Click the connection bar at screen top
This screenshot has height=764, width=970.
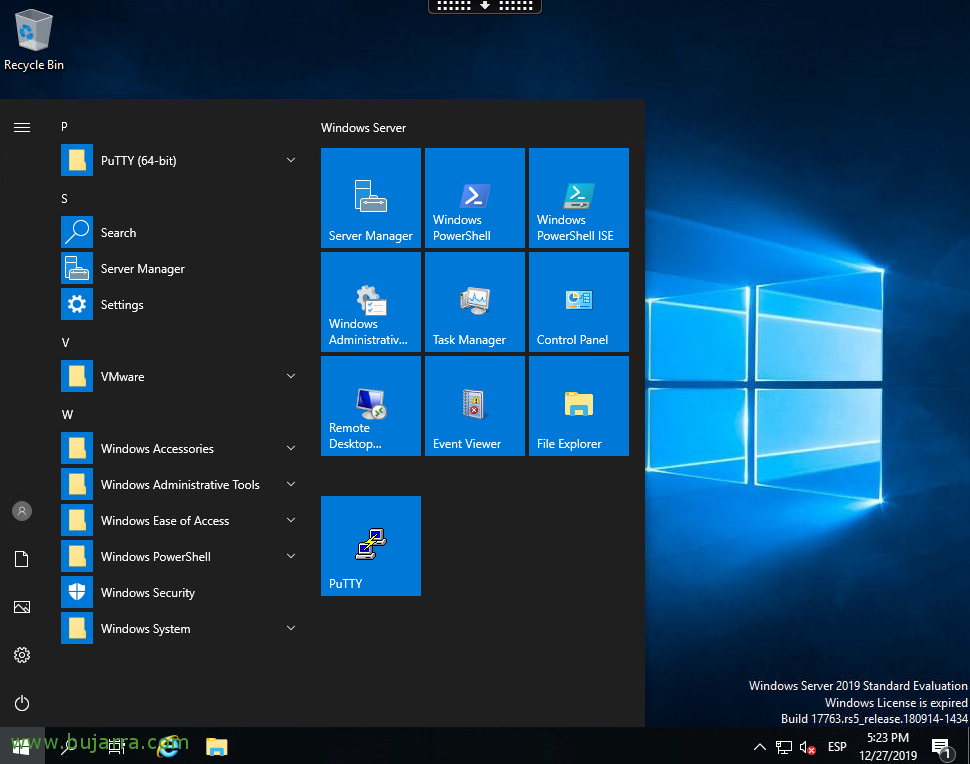point(485,6)
